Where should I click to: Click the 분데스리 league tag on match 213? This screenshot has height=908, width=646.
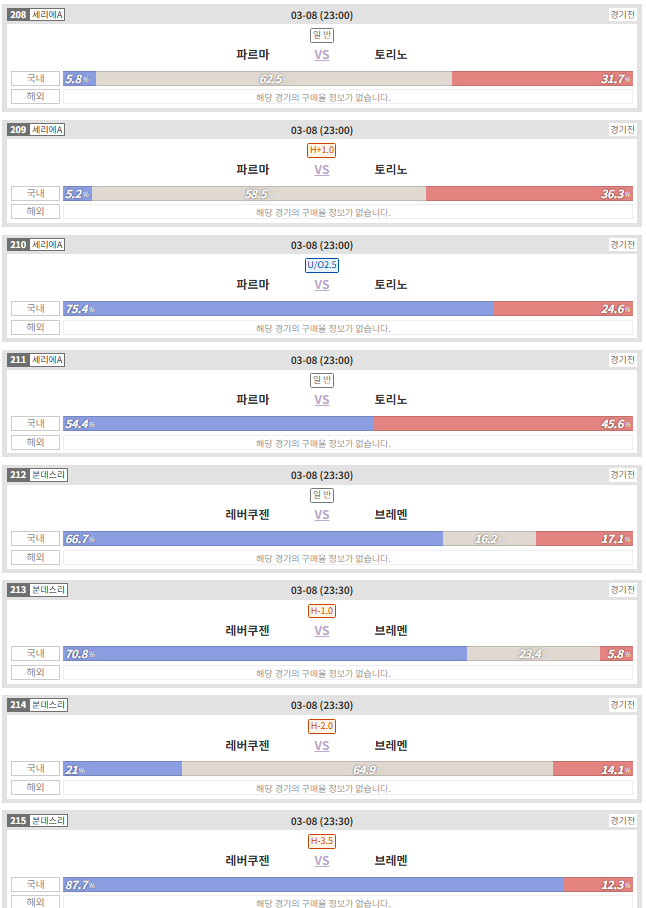(49, 590)
